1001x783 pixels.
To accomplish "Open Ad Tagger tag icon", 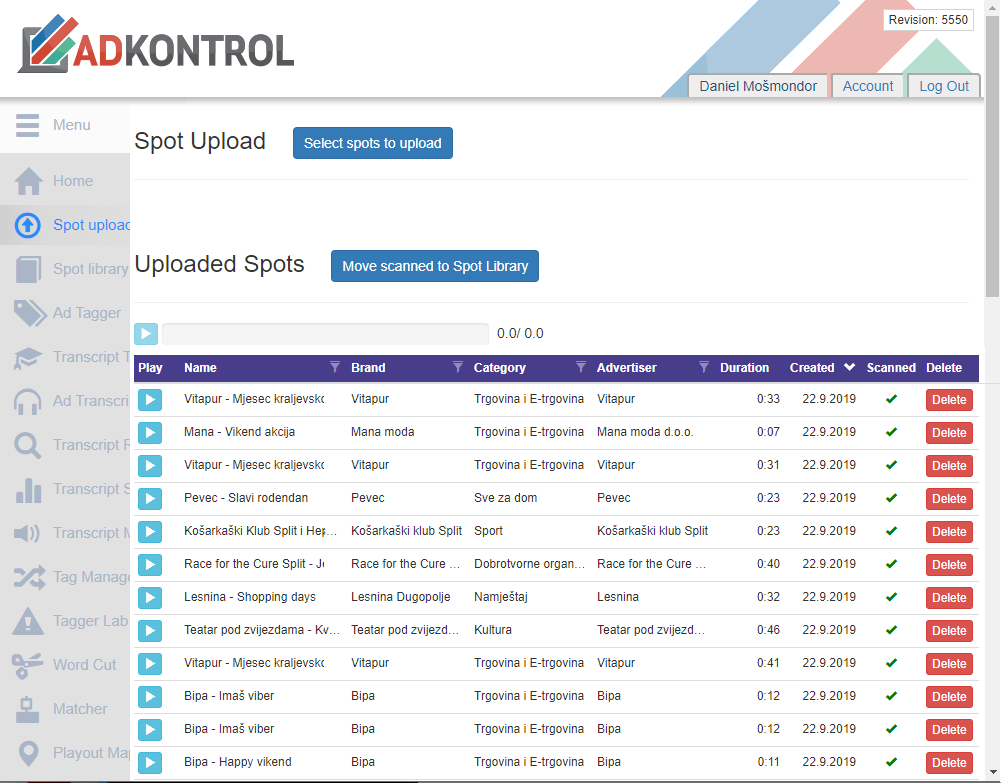I will coord(29,313).
